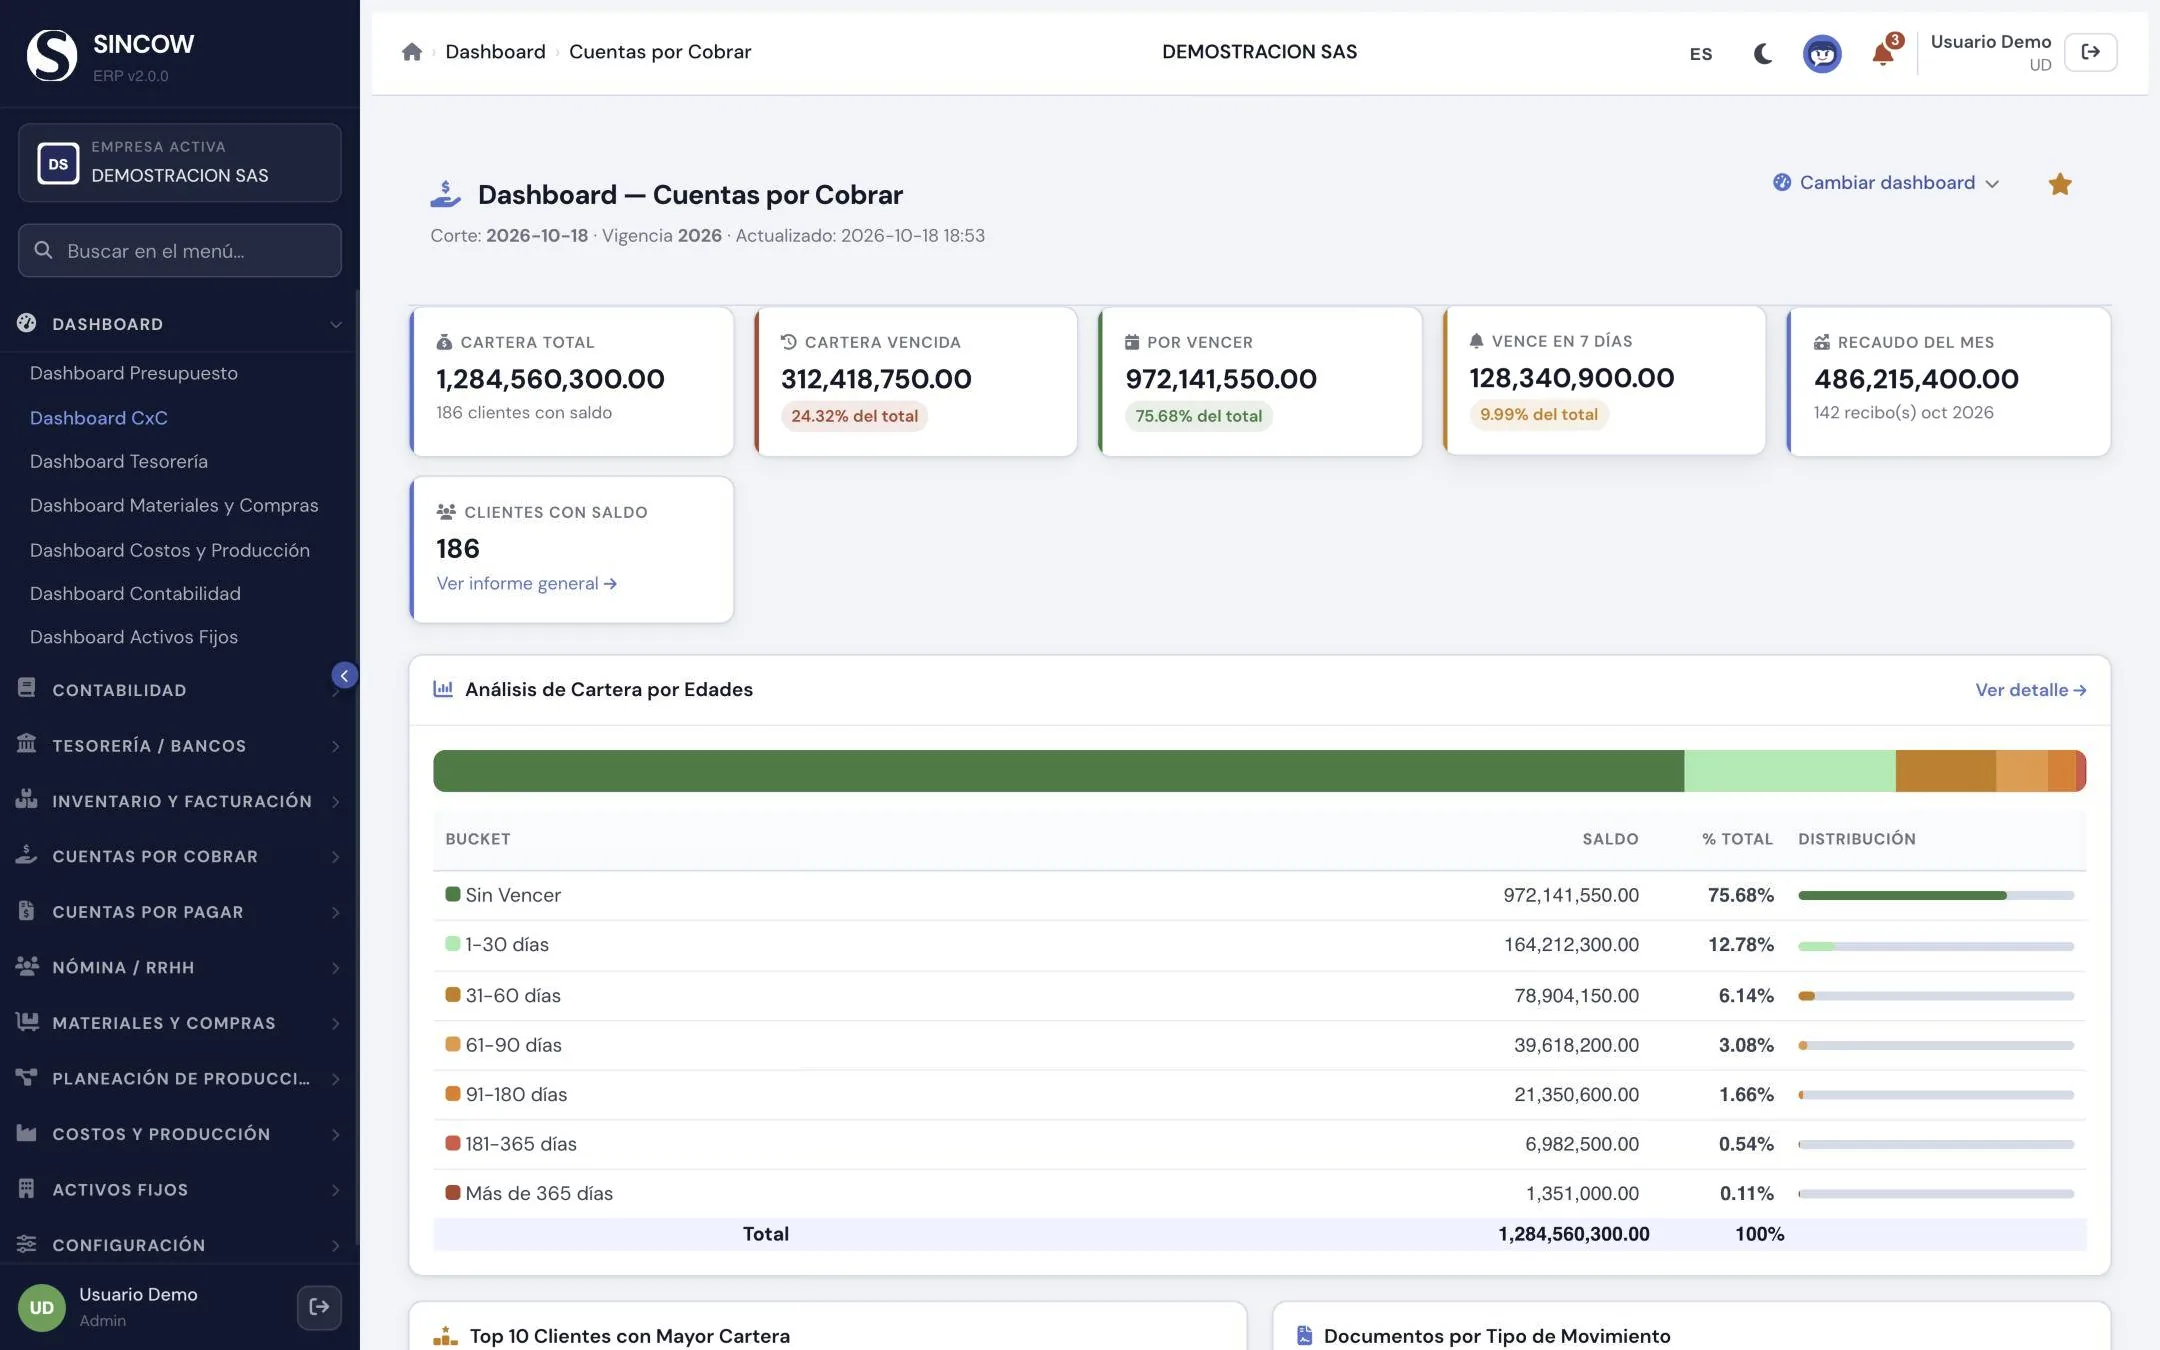The image size is (2160, 1350).
Task: Open Ver detalle link in aging analysis
Action: tap(2030, 690)
